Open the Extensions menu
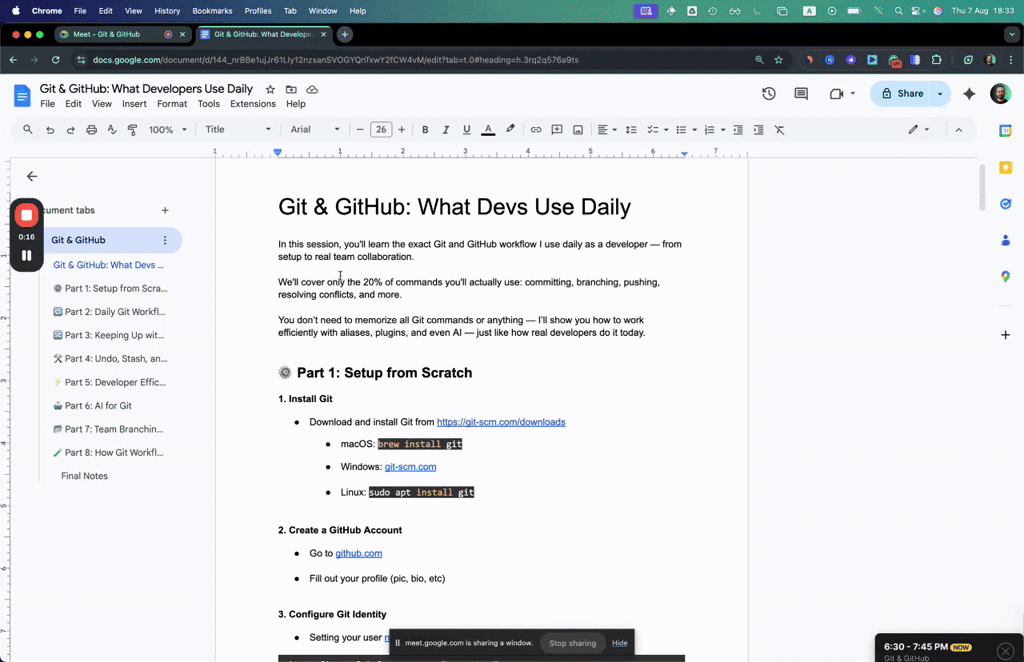1024x662 pixels. tap(253, 103)
